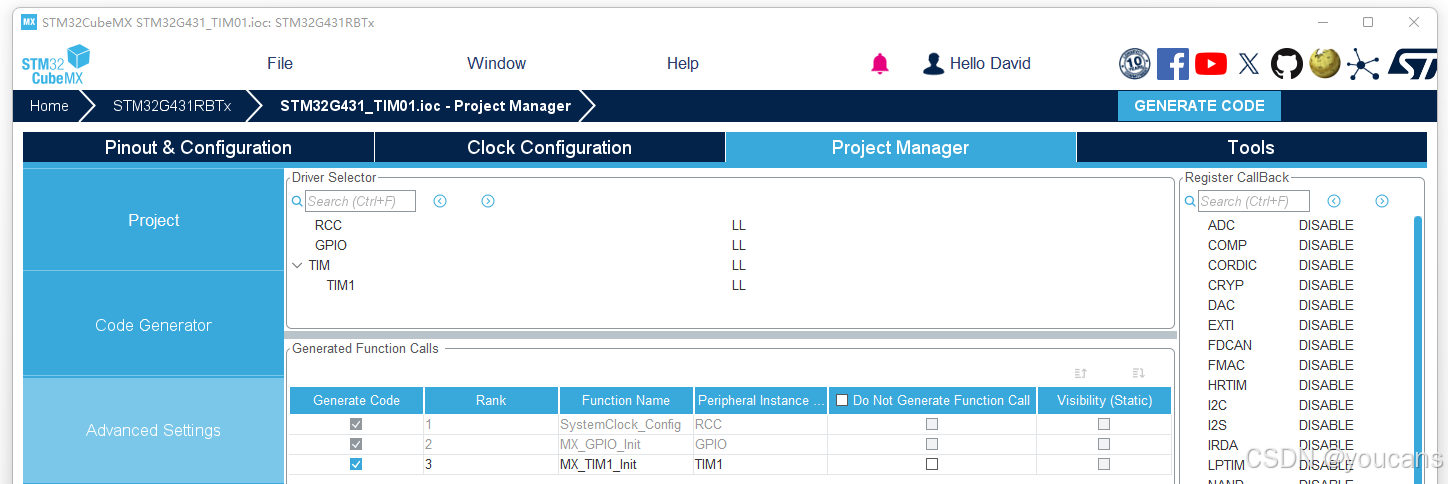The height and width of the screenshot is (484, 1448).
Task: Open the Advanced Settings side section
Action: (154, 430)
